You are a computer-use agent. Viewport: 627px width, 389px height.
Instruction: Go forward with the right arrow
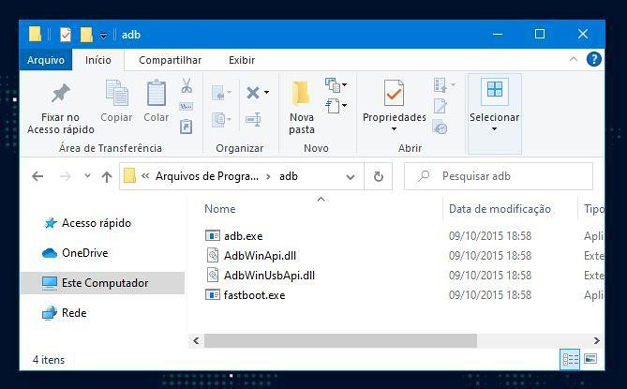pyautogui.click(x=66, y=176)
